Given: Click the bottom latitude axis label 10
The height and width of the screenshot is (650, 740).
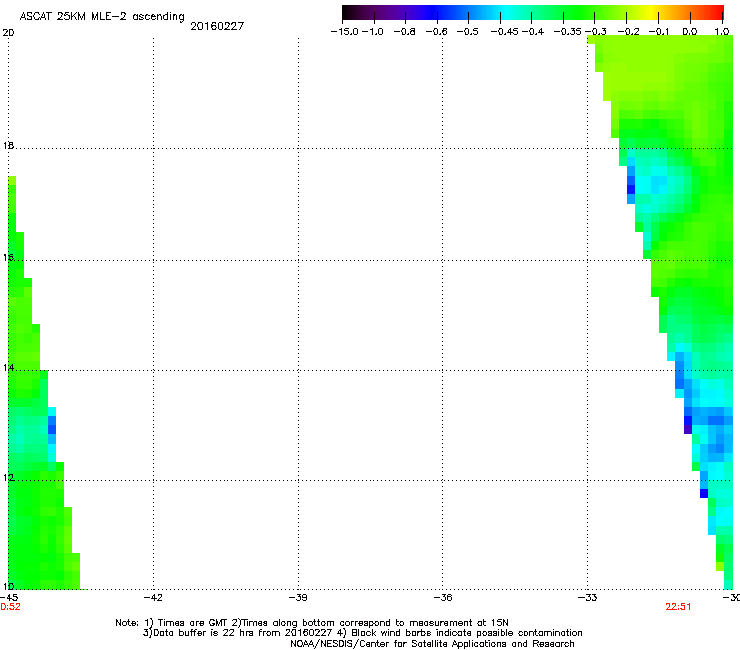Looking at the screenshot, I should [8, 586].
